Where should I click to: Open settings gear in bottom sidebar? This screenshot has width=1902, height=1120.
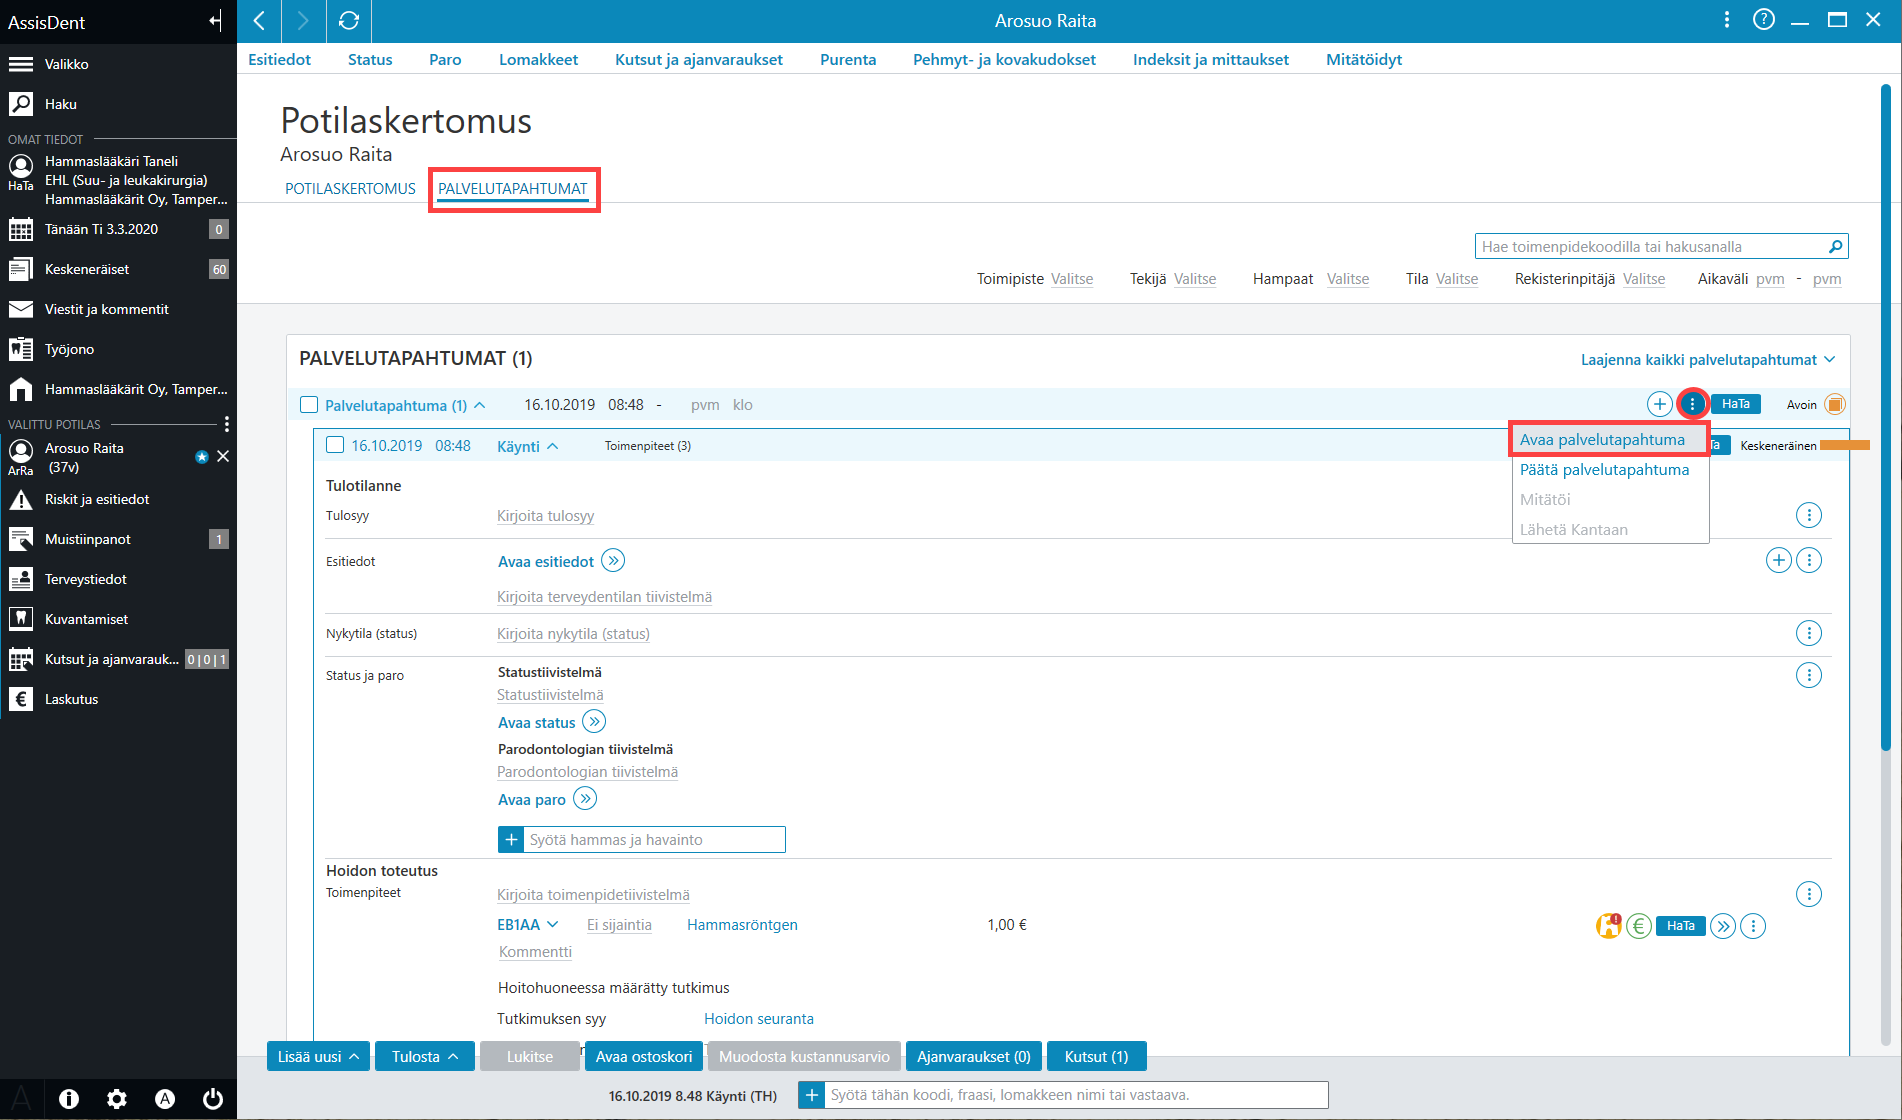tap(117, 1099)
